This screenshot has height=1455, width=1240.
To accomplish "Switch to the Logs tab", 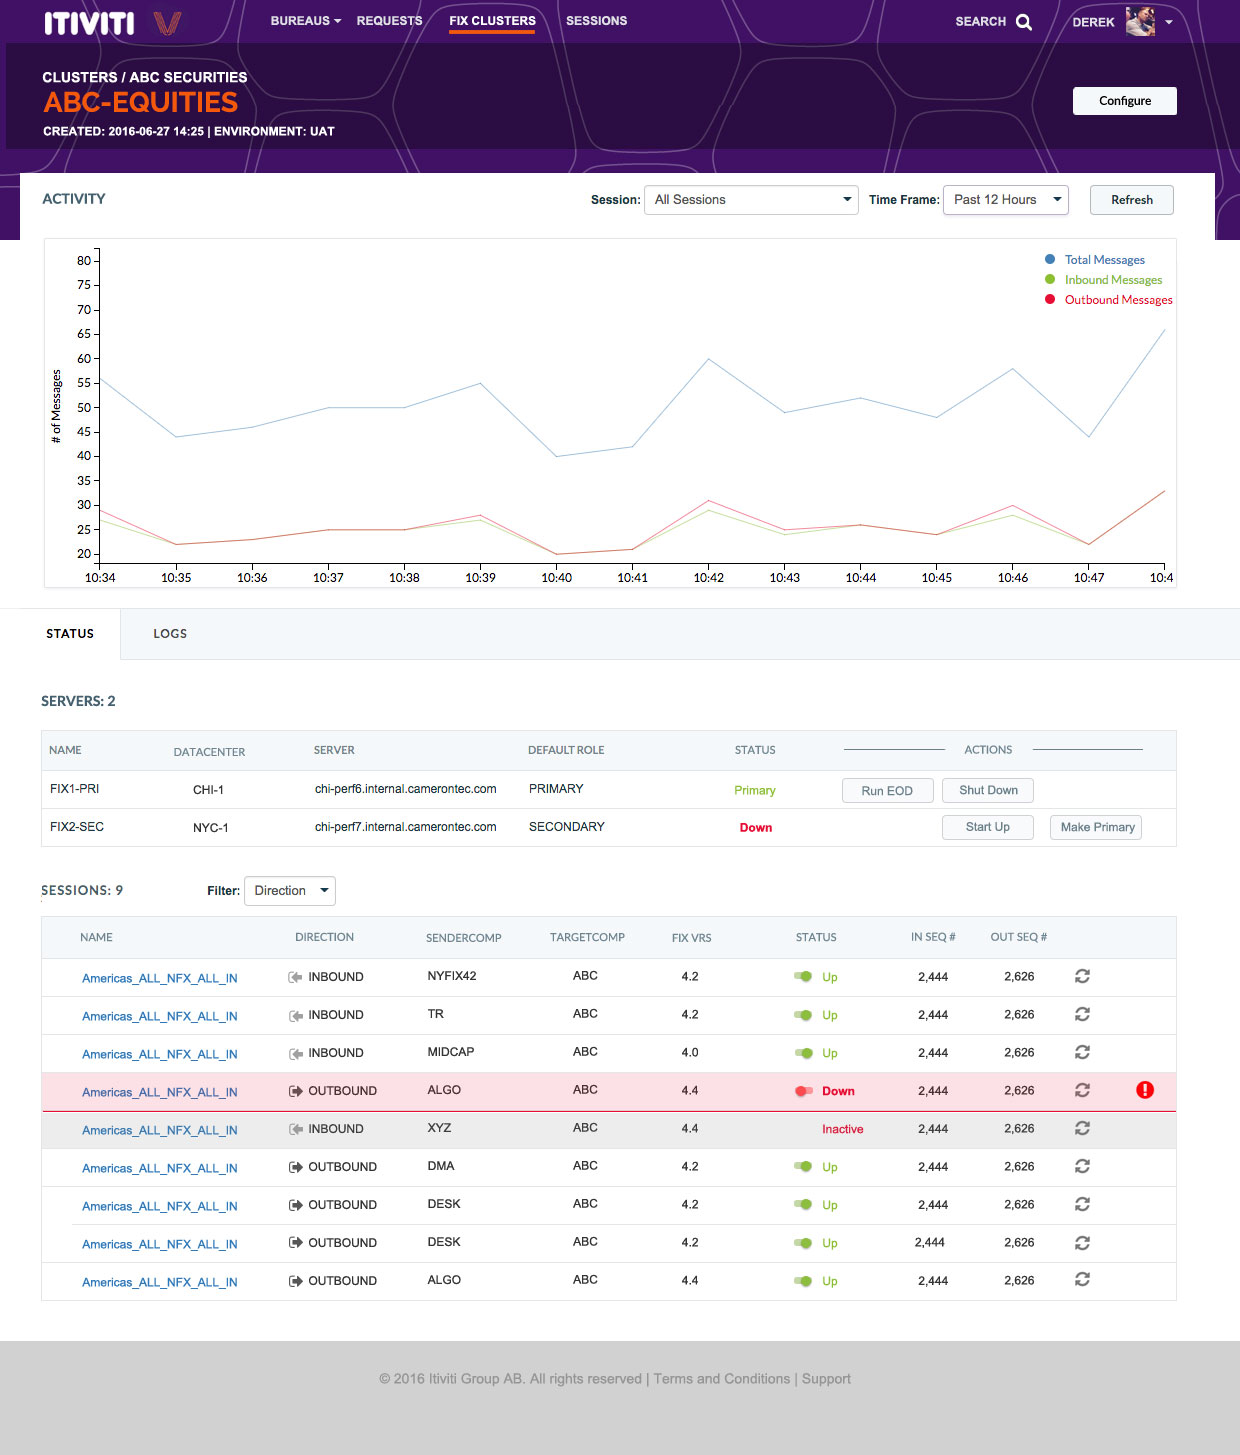I will (x=170, y=634).
